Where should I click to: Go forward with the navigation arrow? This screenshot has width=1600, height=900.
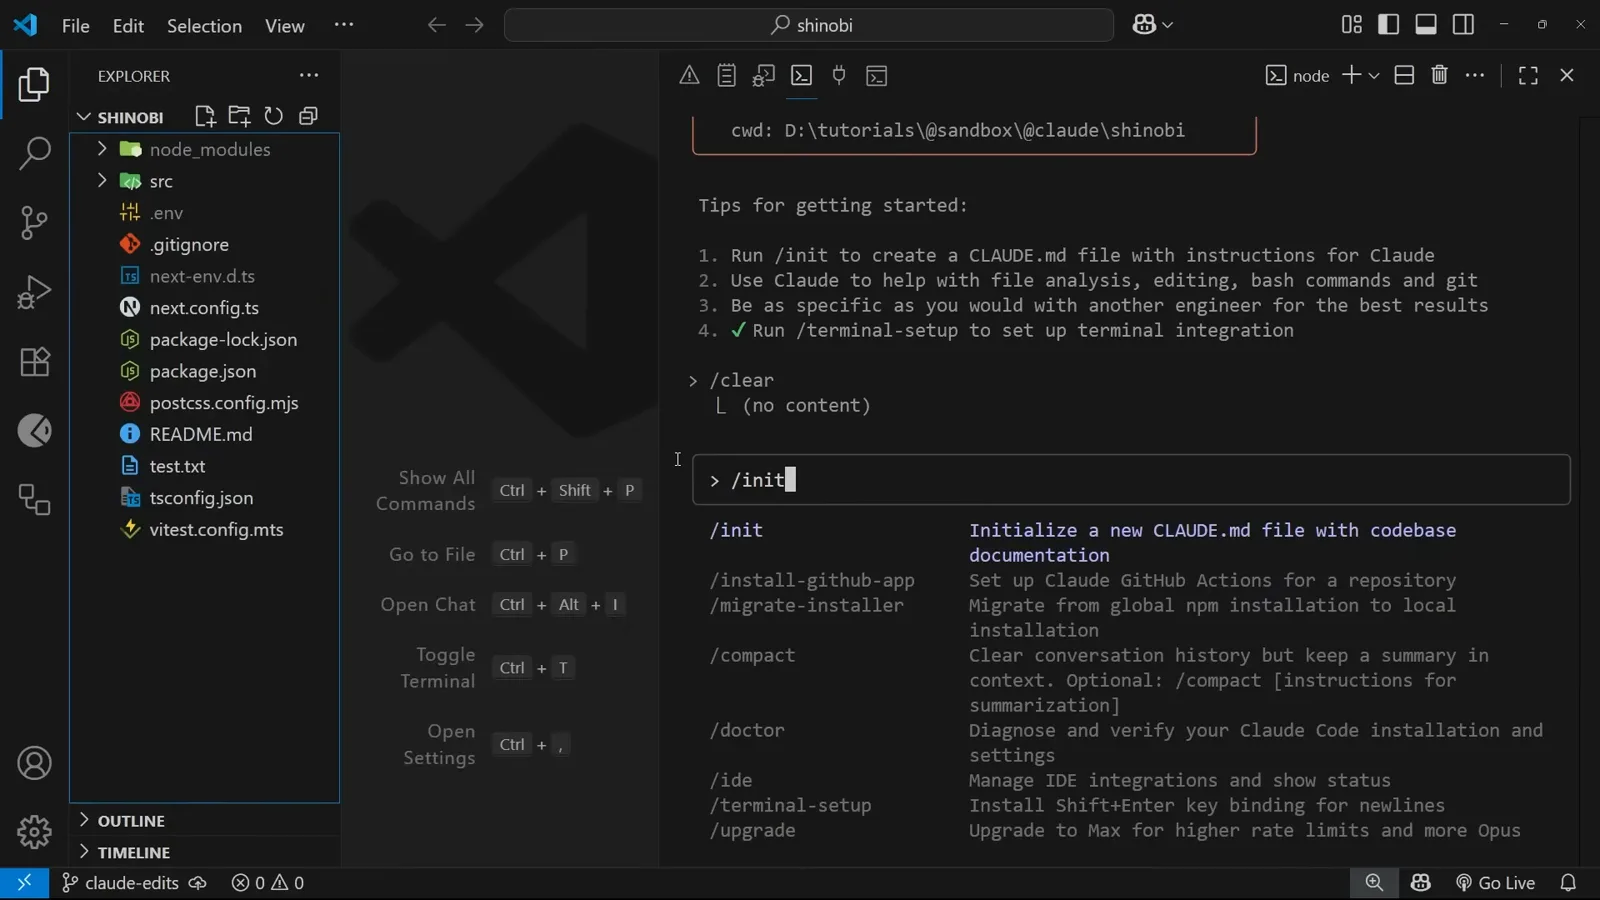click(x=475, y=25)
